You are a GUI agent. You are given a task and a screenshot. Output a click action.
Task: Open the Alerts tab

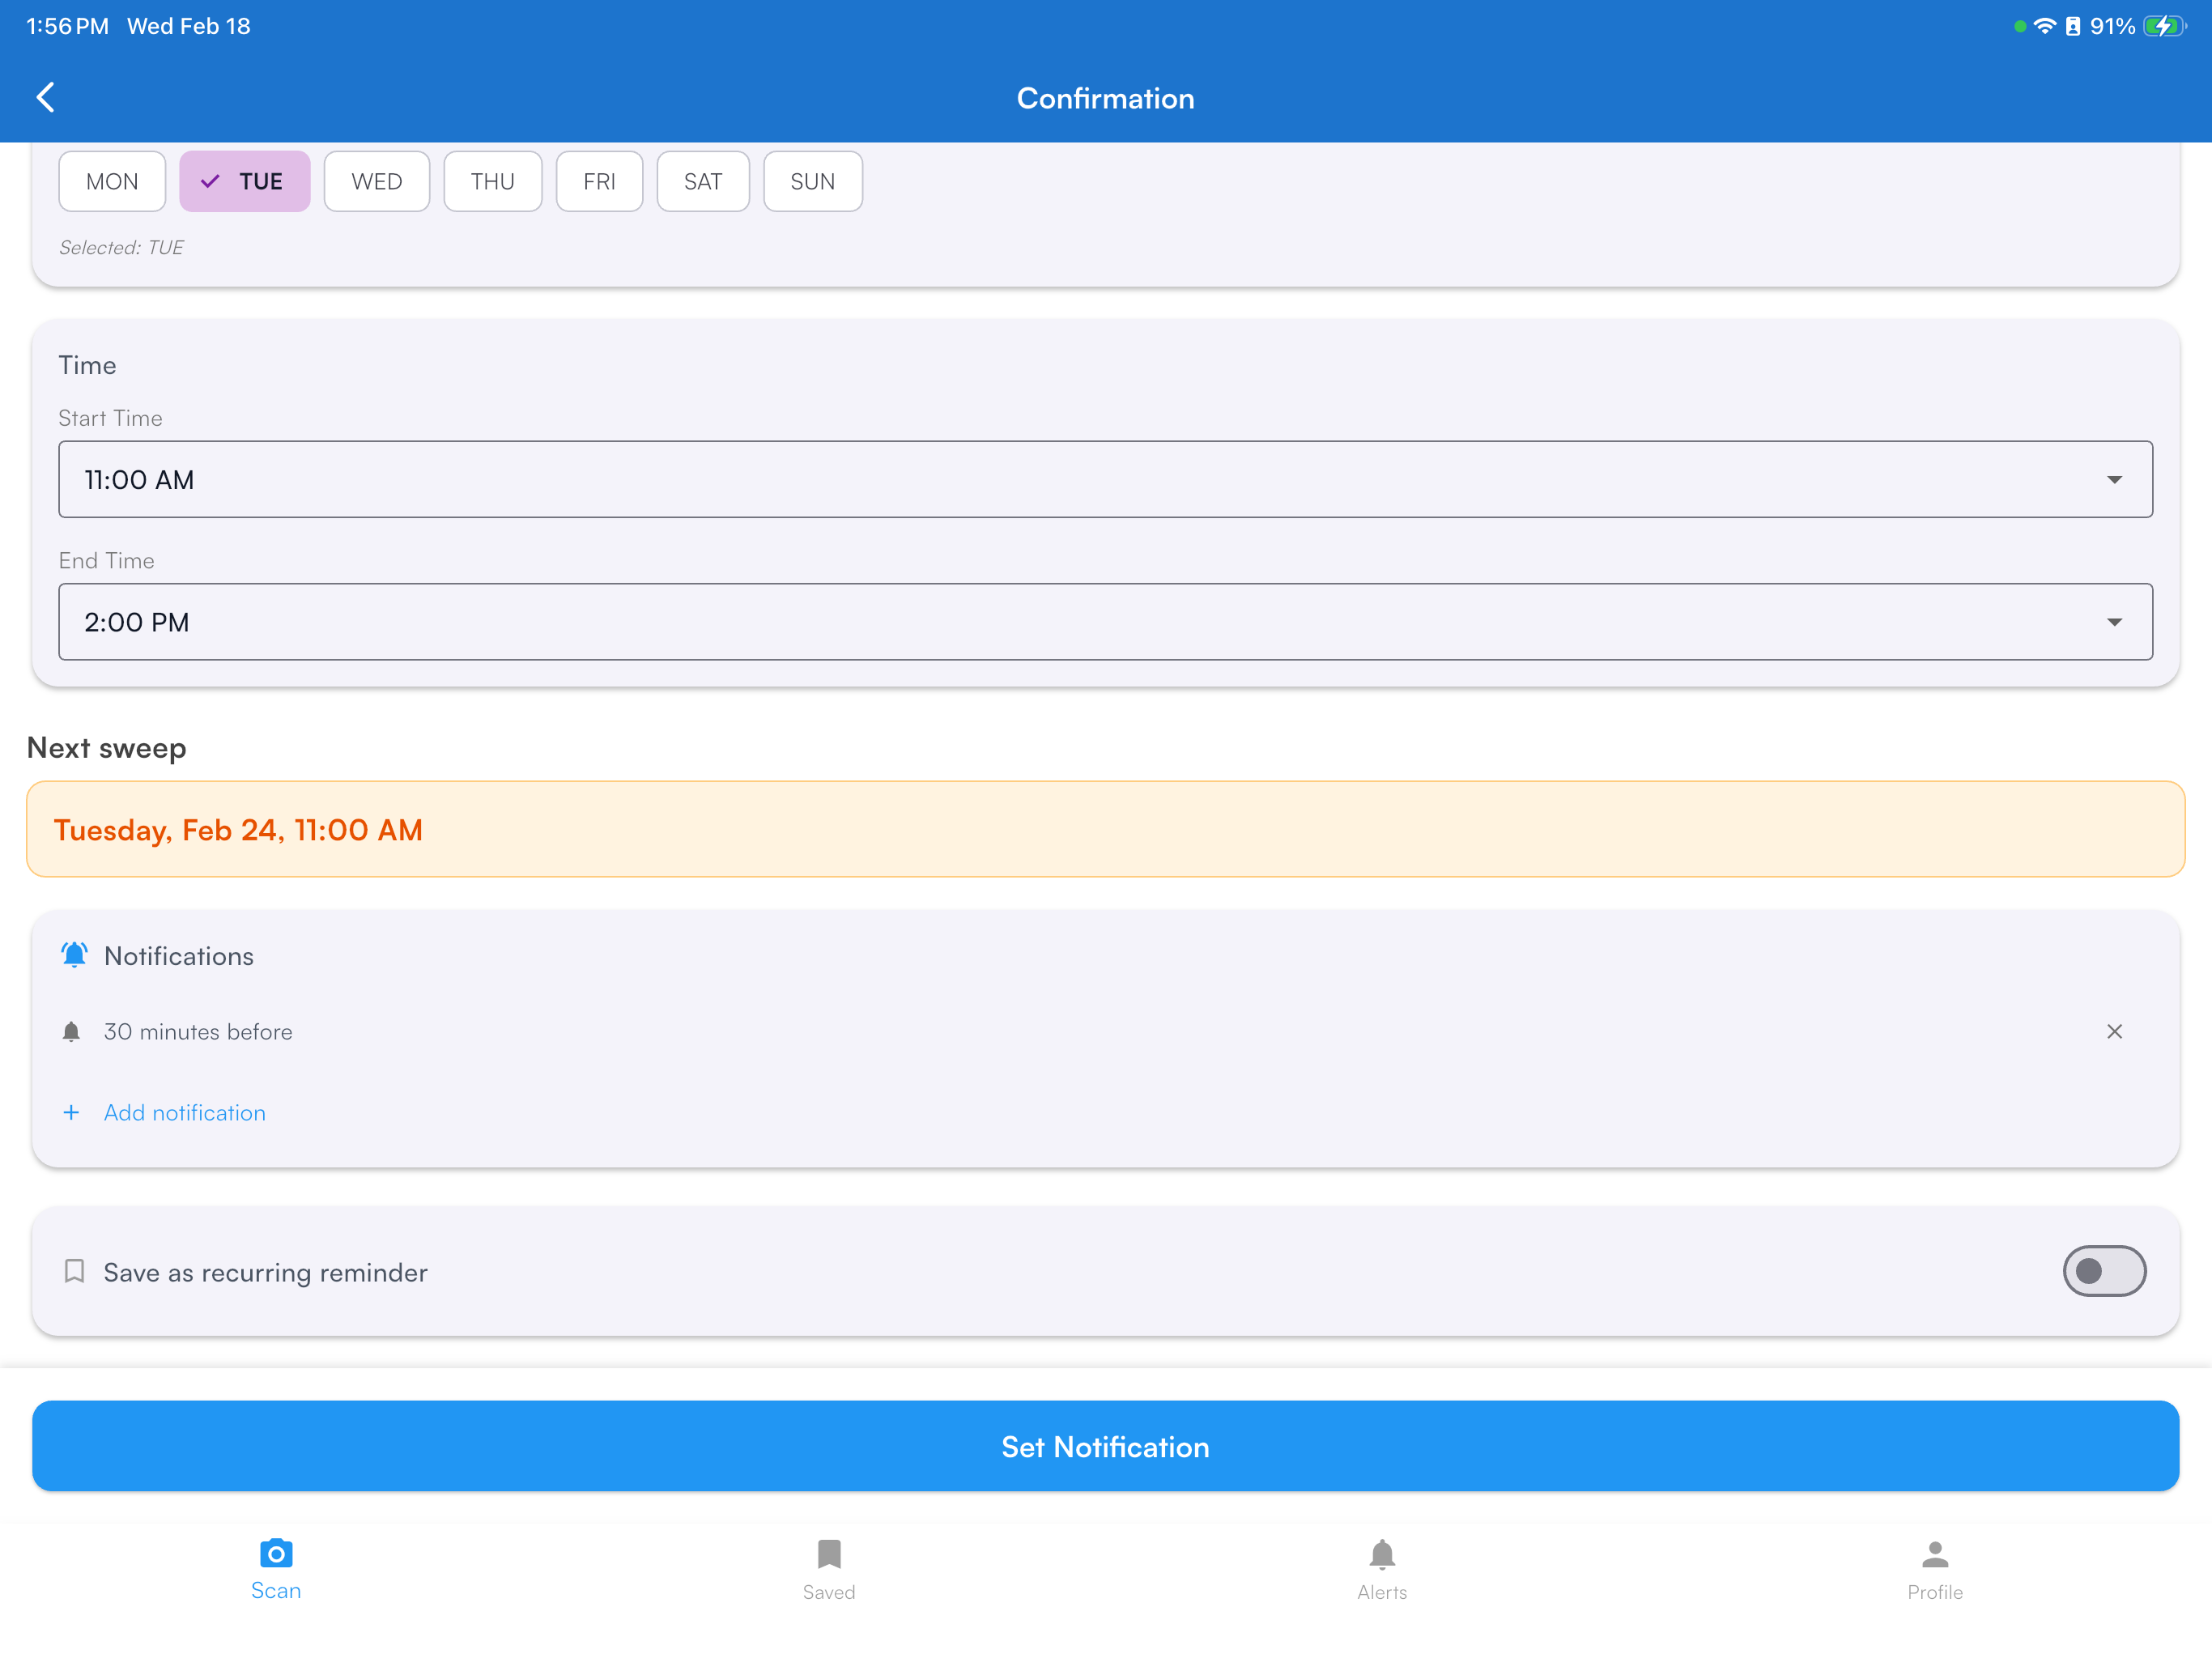[x=1382, y=1569]
